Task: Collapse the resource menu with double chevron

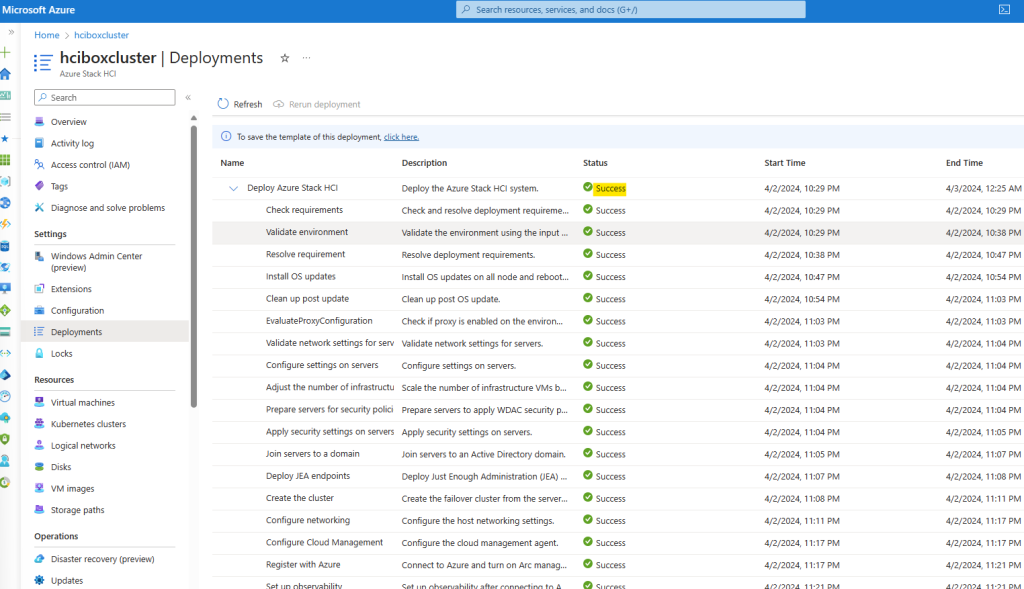Action: (188, 97)
